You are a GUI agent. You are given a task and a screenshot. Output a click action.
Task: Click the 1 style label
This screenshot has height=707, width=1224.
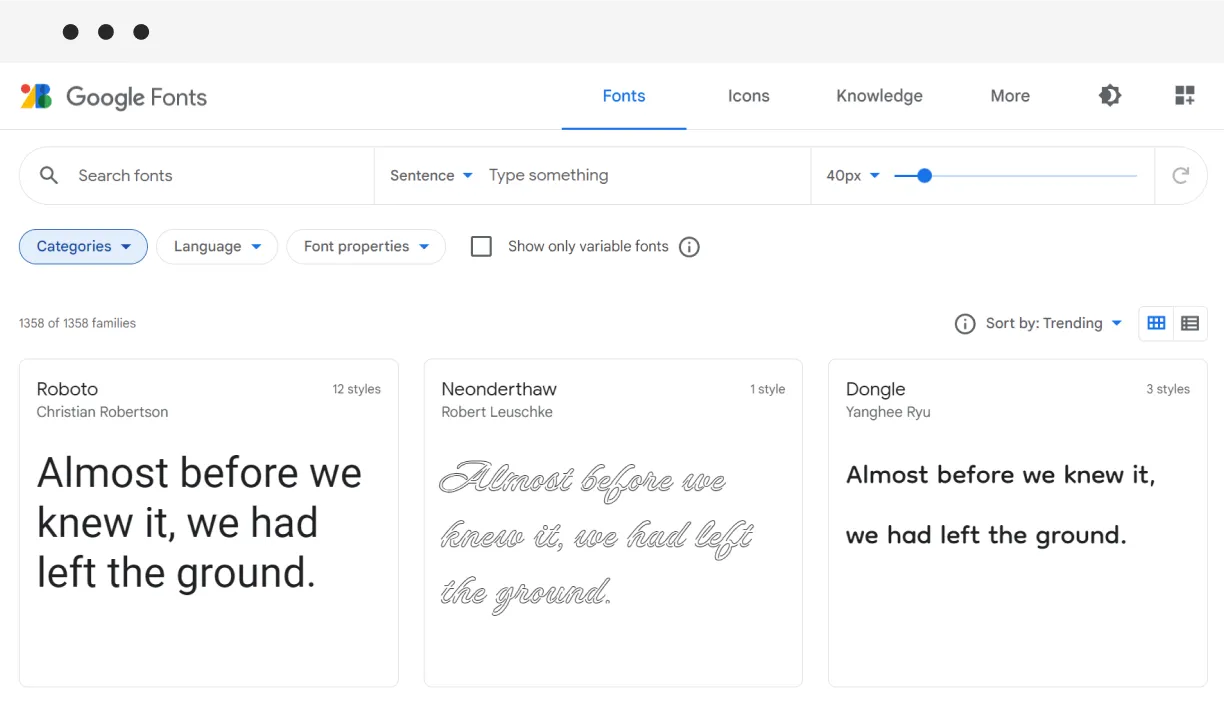pos(768,389)
